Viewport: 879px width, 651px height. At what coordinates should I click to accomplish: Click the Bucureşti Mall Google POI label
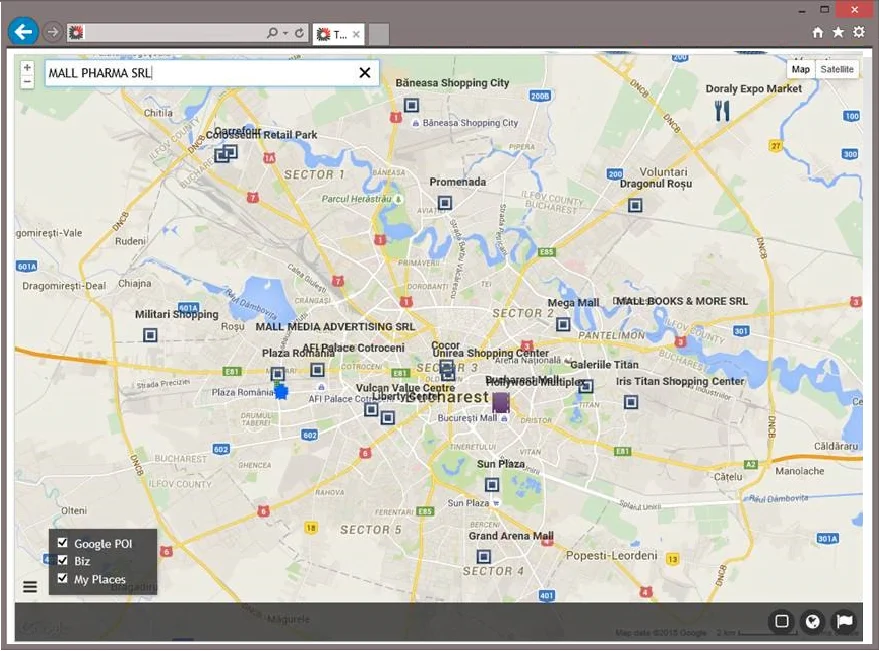coord(467,418)
